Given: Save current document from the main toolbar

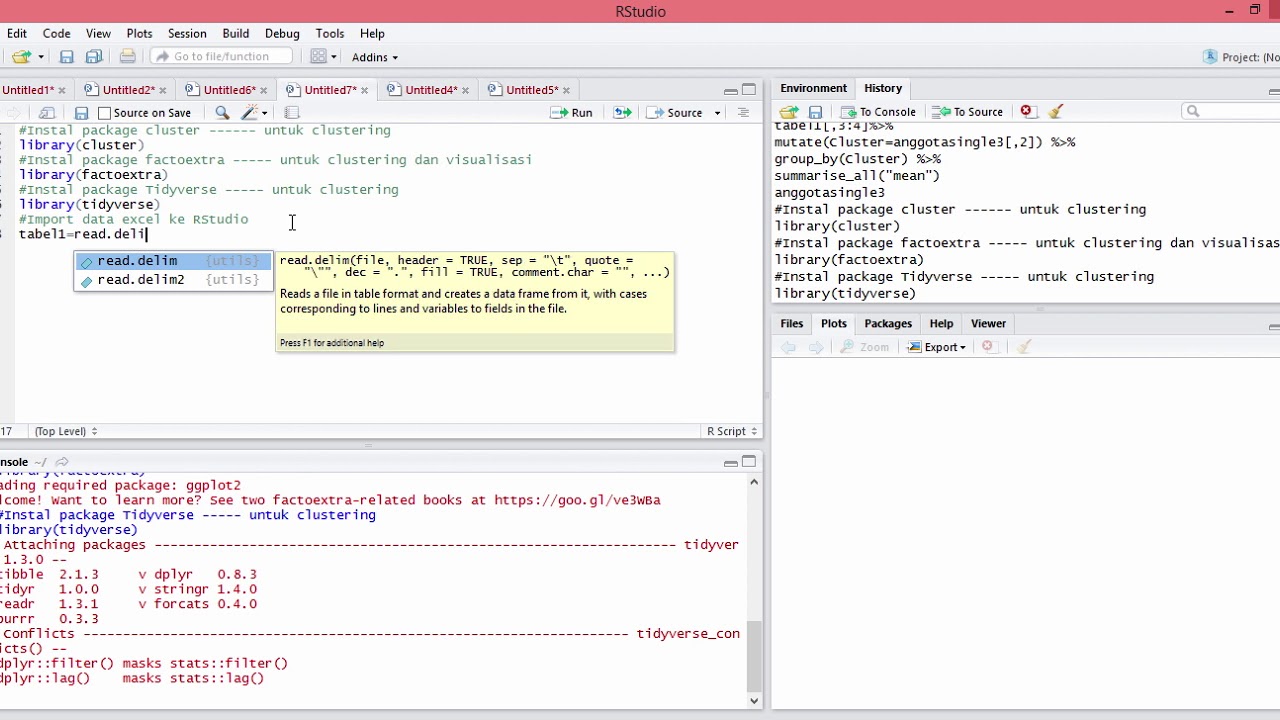Looking at the screenshot, I should click(x=66, y=57).
